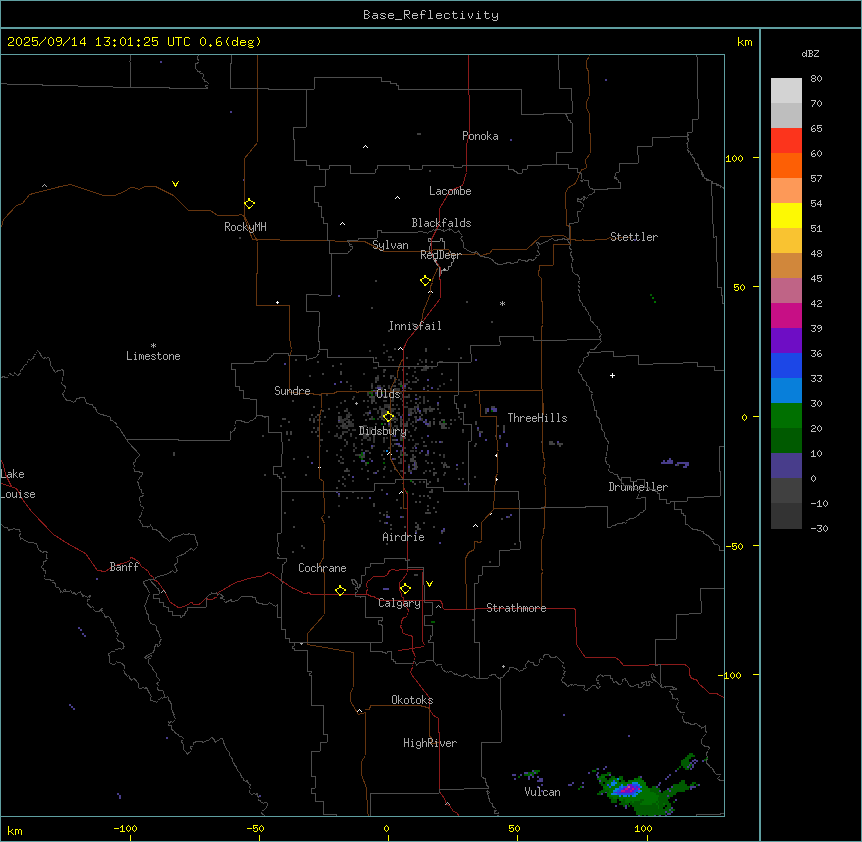Select the Lacombe city label

pos(450,191)
